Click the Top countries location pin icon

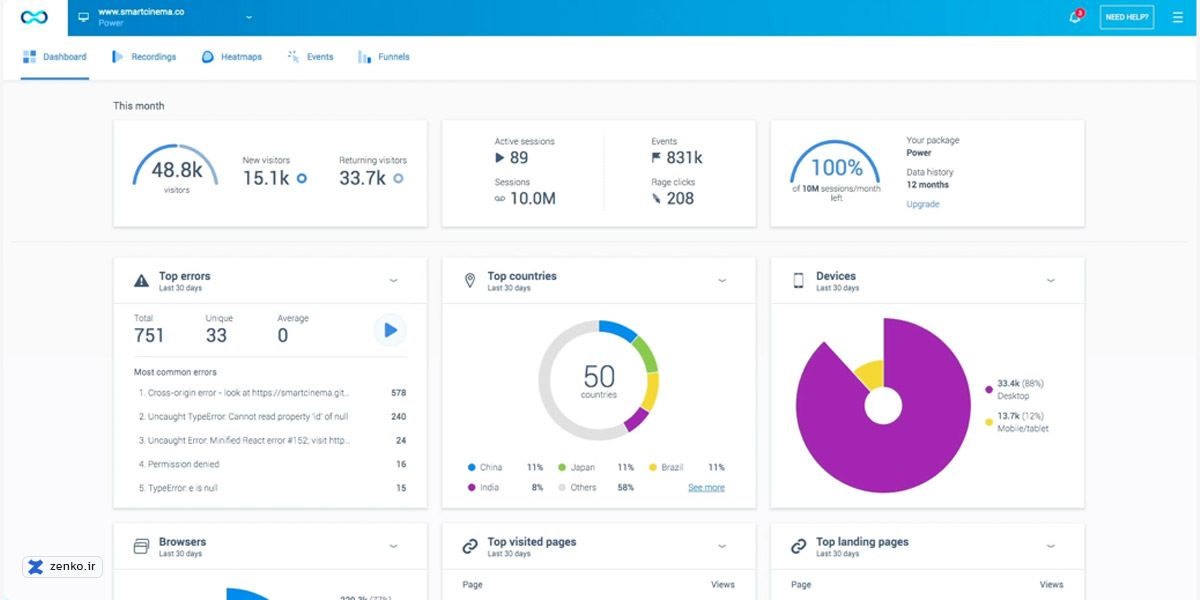470,281
